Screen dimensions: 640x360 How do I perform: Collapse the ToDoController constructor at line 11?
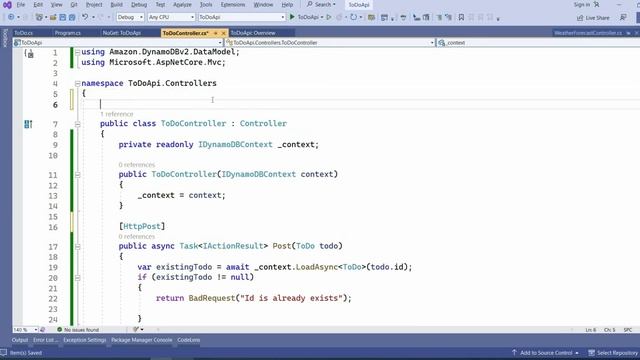tap(77, 175)
